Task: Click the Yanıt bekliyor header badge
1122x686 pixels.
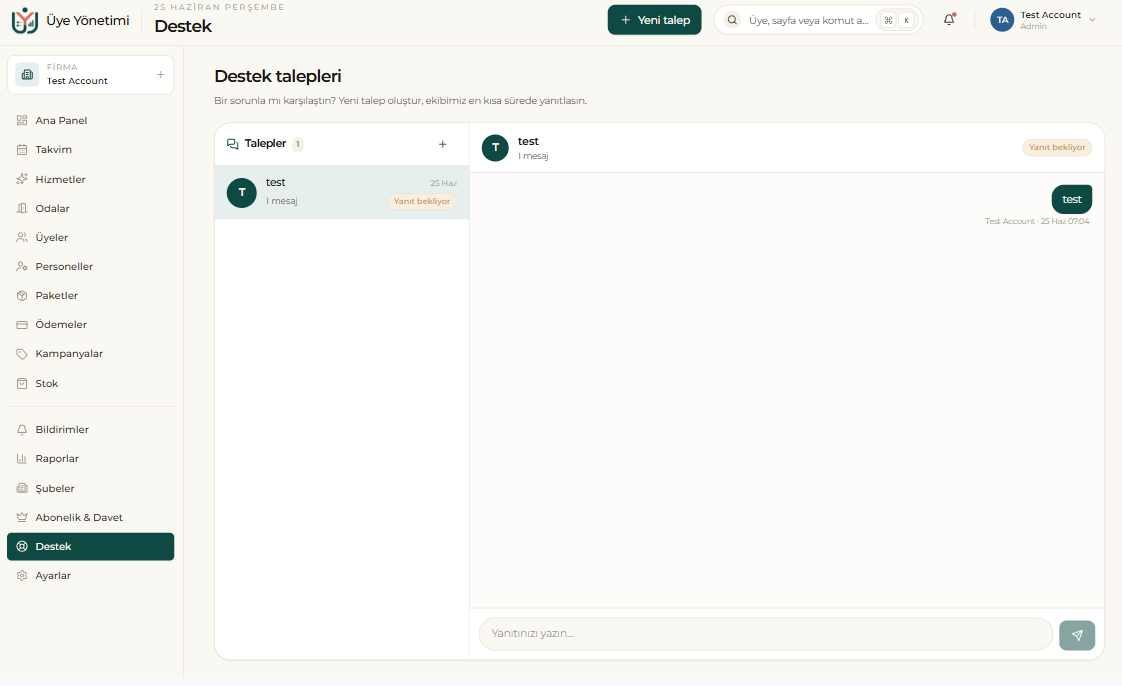Action: click(x=1057, y=147)
